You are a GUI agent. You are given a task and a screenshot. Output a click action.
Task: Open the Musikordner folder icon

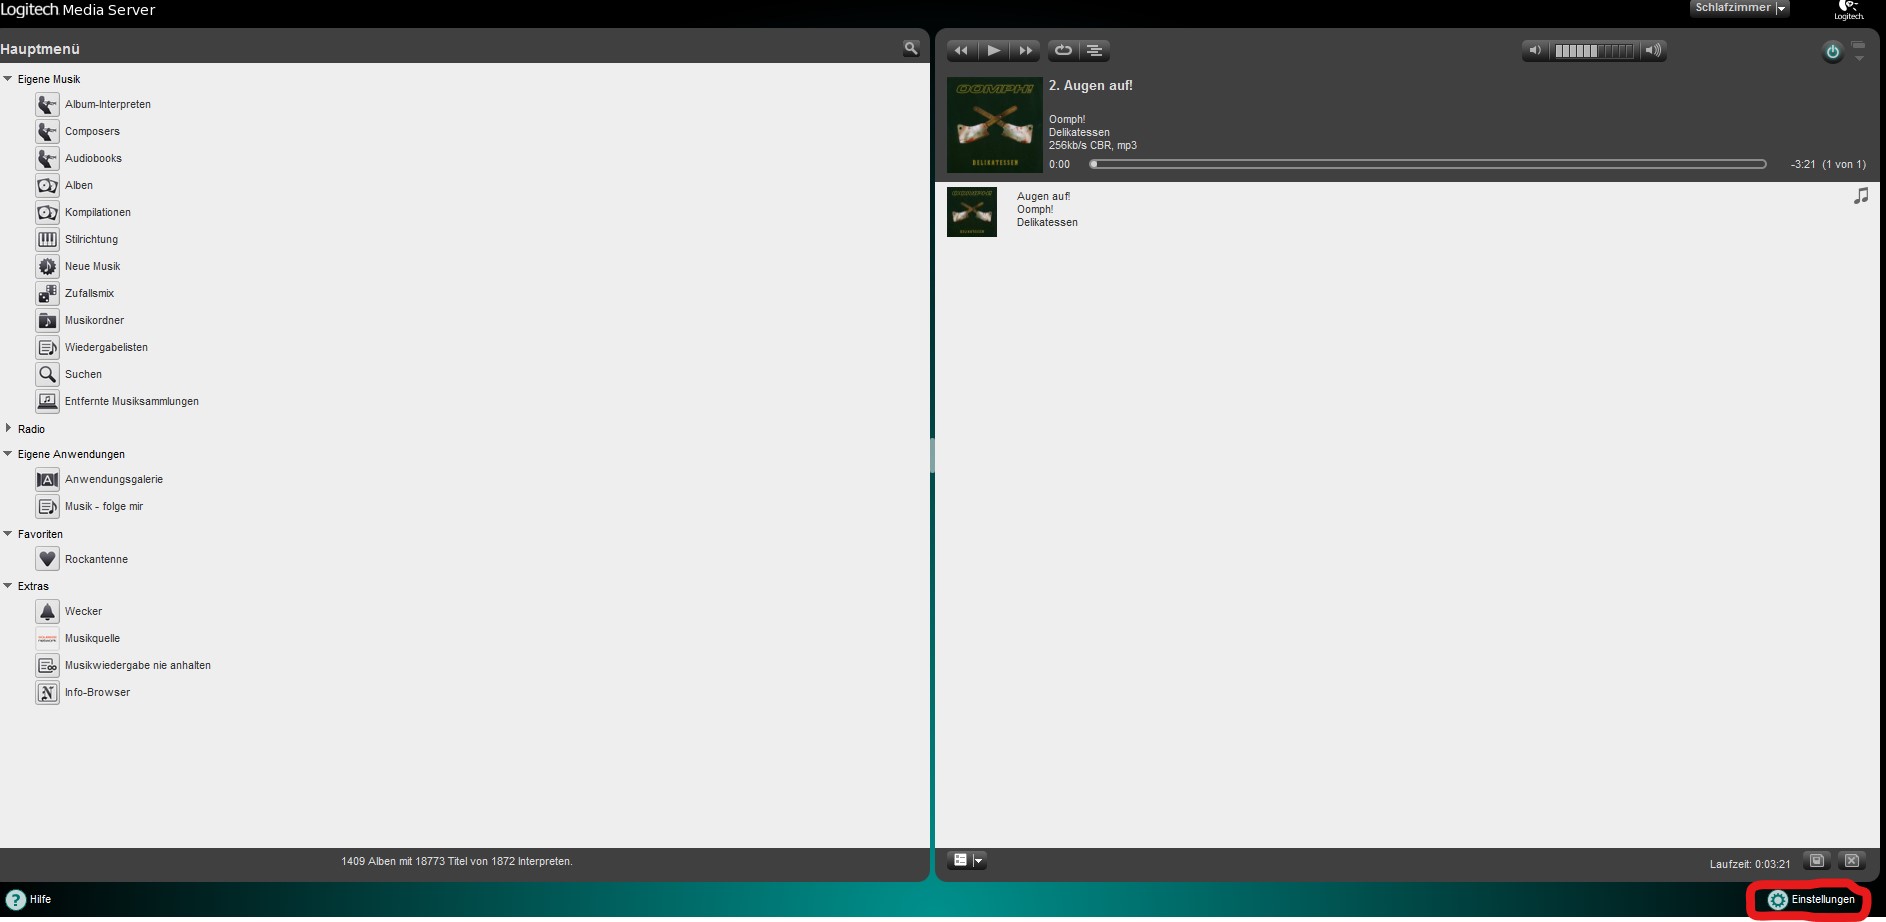tap(47, 320)
